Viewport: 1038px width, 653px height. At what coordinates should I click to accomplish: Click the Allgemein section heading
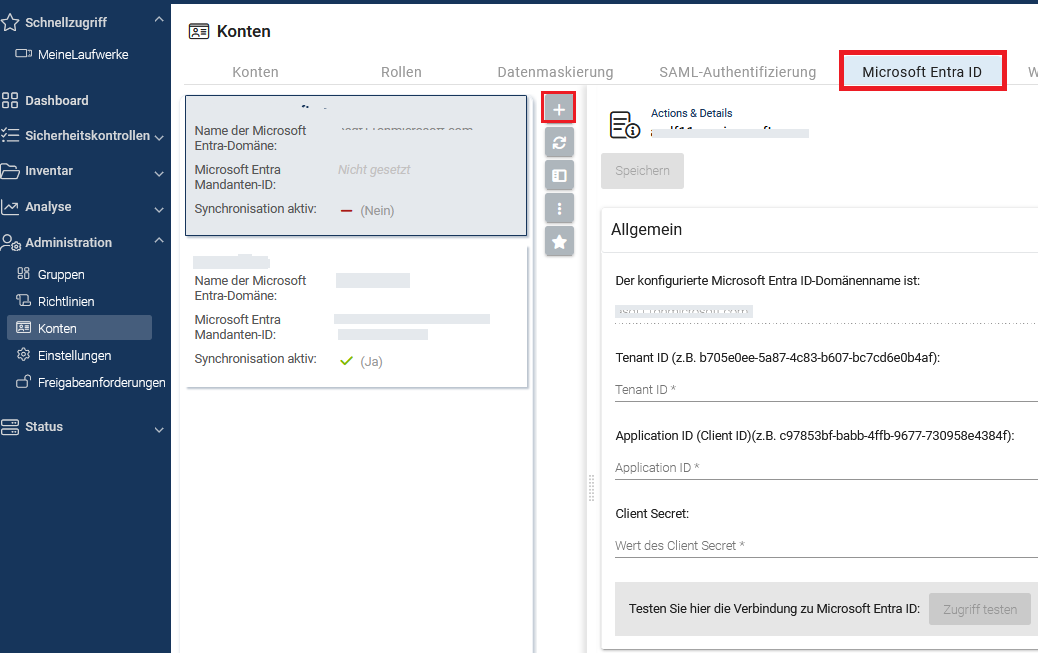click(x=646, y=229)
